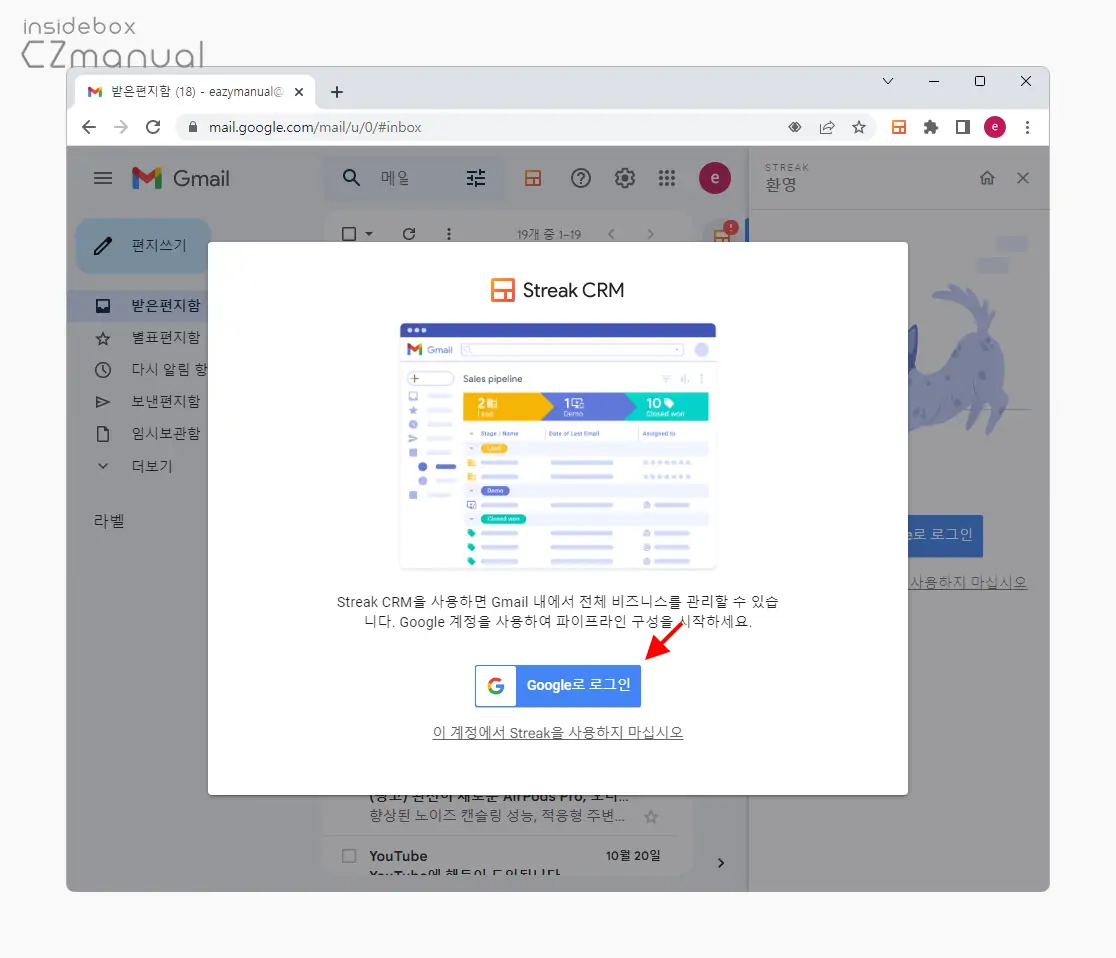
Task: Click the home icon in the Streak panel
Action: (x=987, y=178)
